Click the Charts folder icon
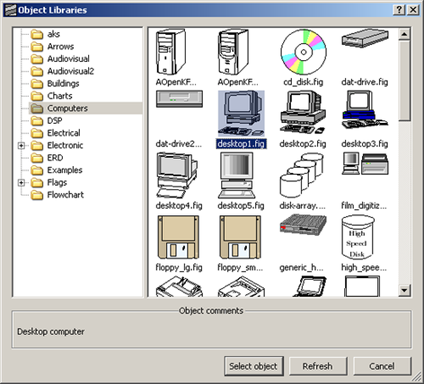This screenshot has width=424, height=384. click(37, 96)
